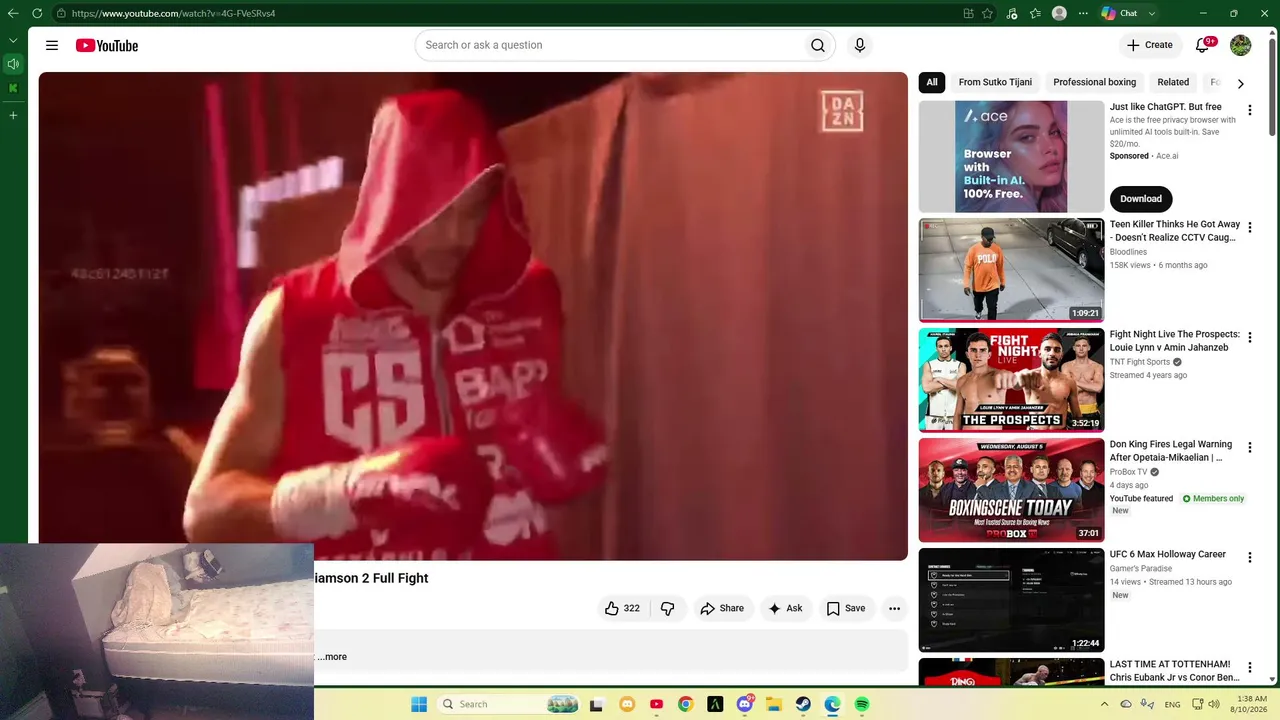Expand the vertical tabs chevron

(13, 40)
